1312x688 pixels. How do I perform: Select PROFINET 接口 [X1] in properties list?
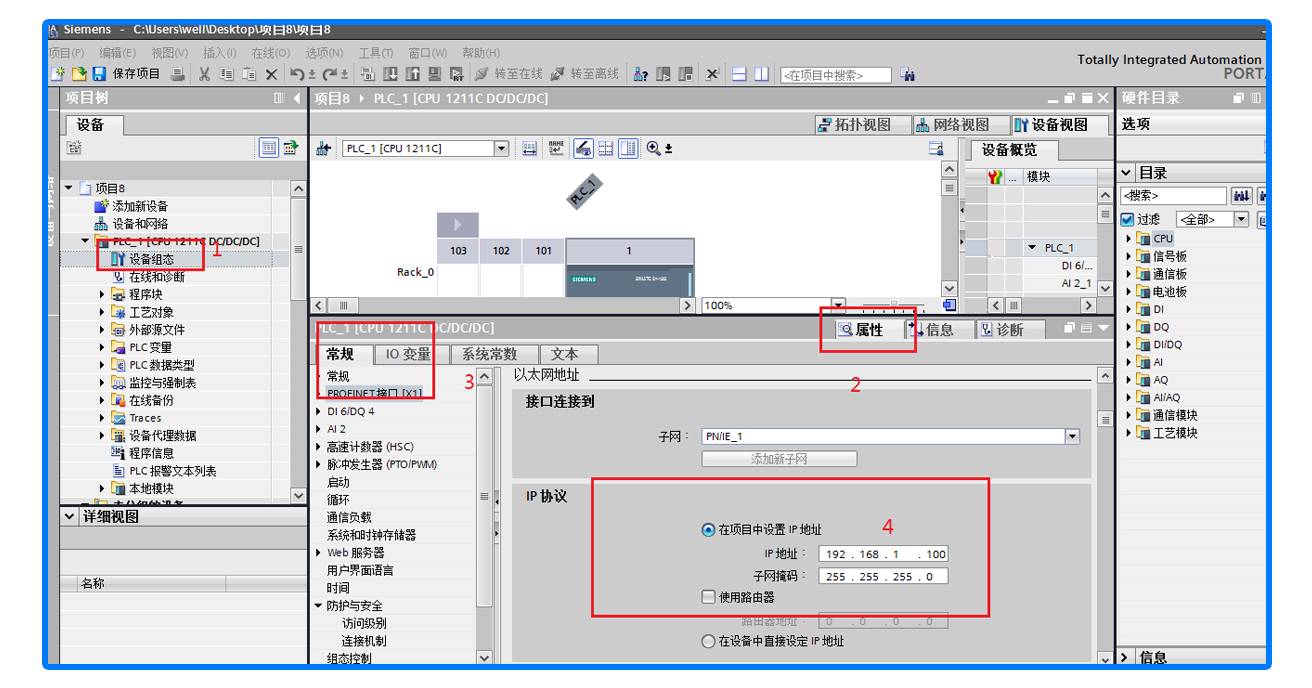(375, 394)
